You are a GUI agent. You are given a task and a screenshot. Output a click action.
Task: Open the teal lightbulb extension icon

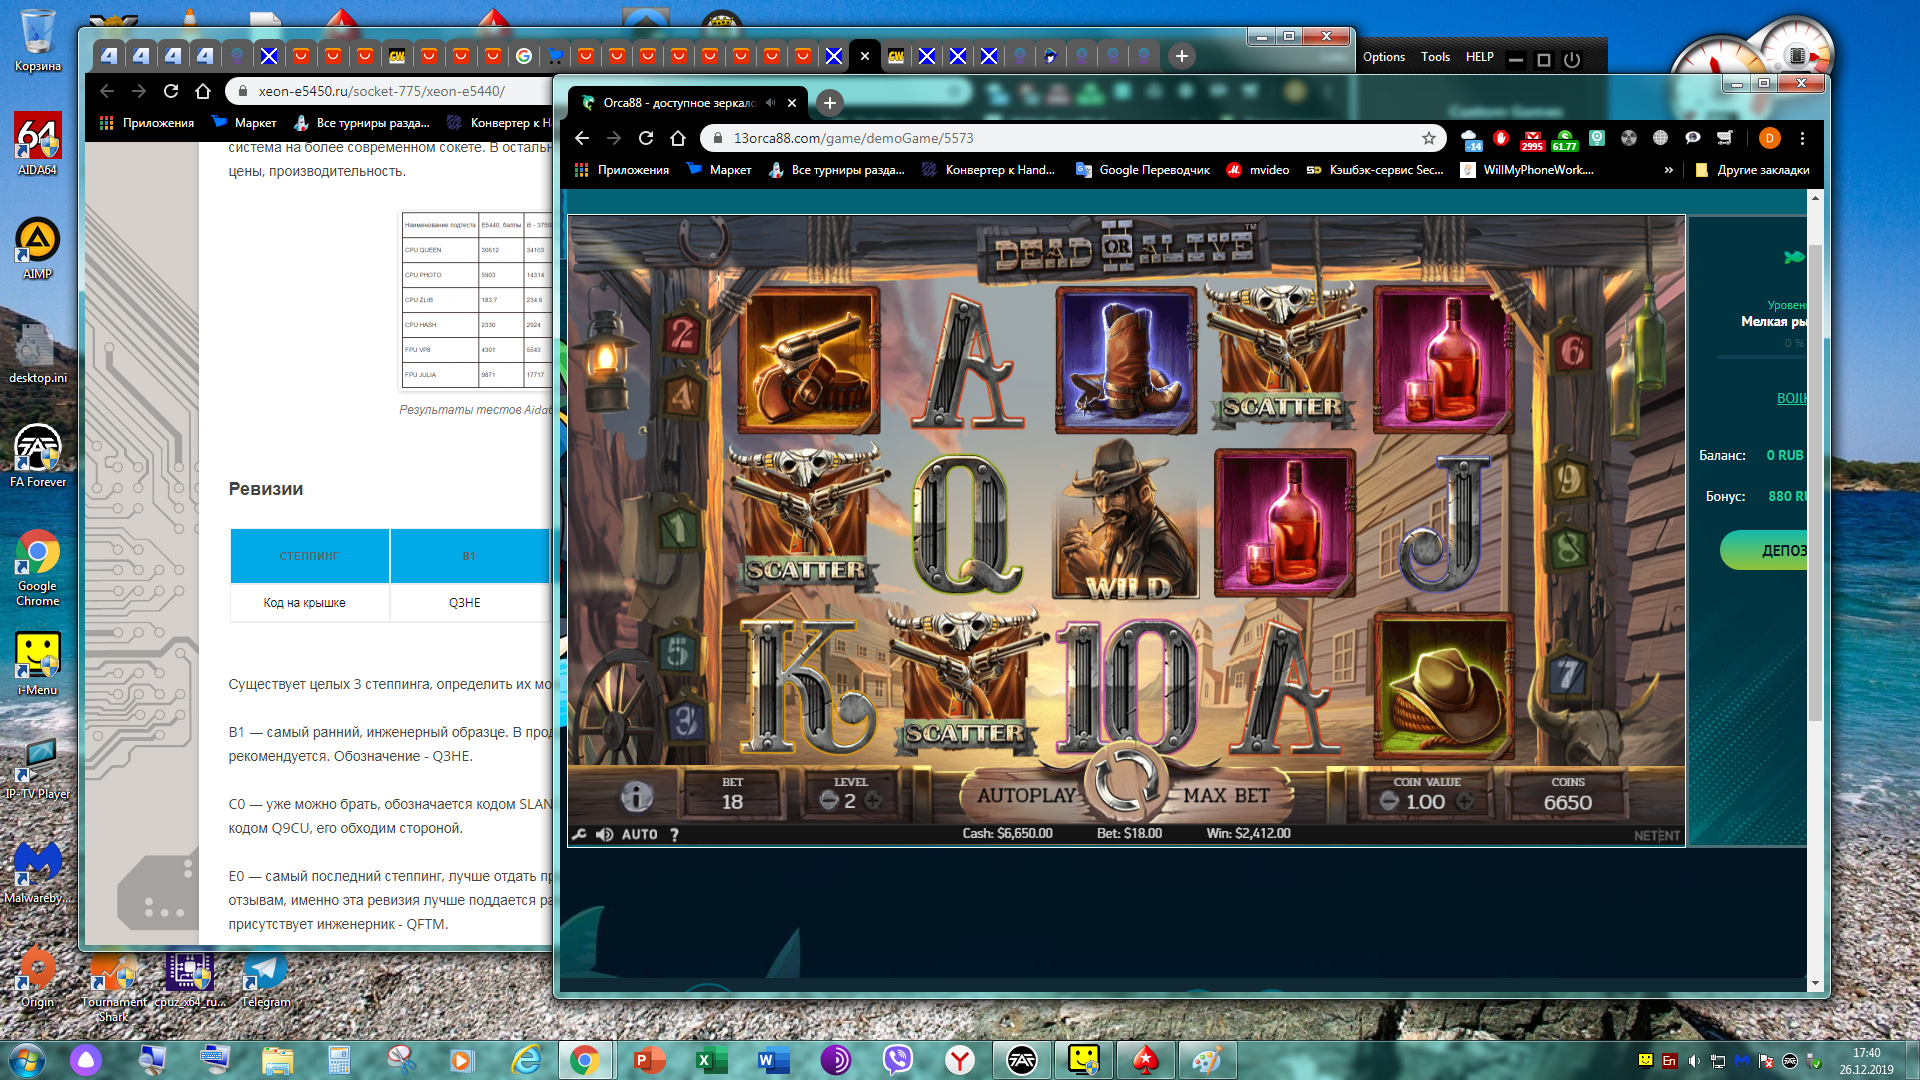point(1597,138)
